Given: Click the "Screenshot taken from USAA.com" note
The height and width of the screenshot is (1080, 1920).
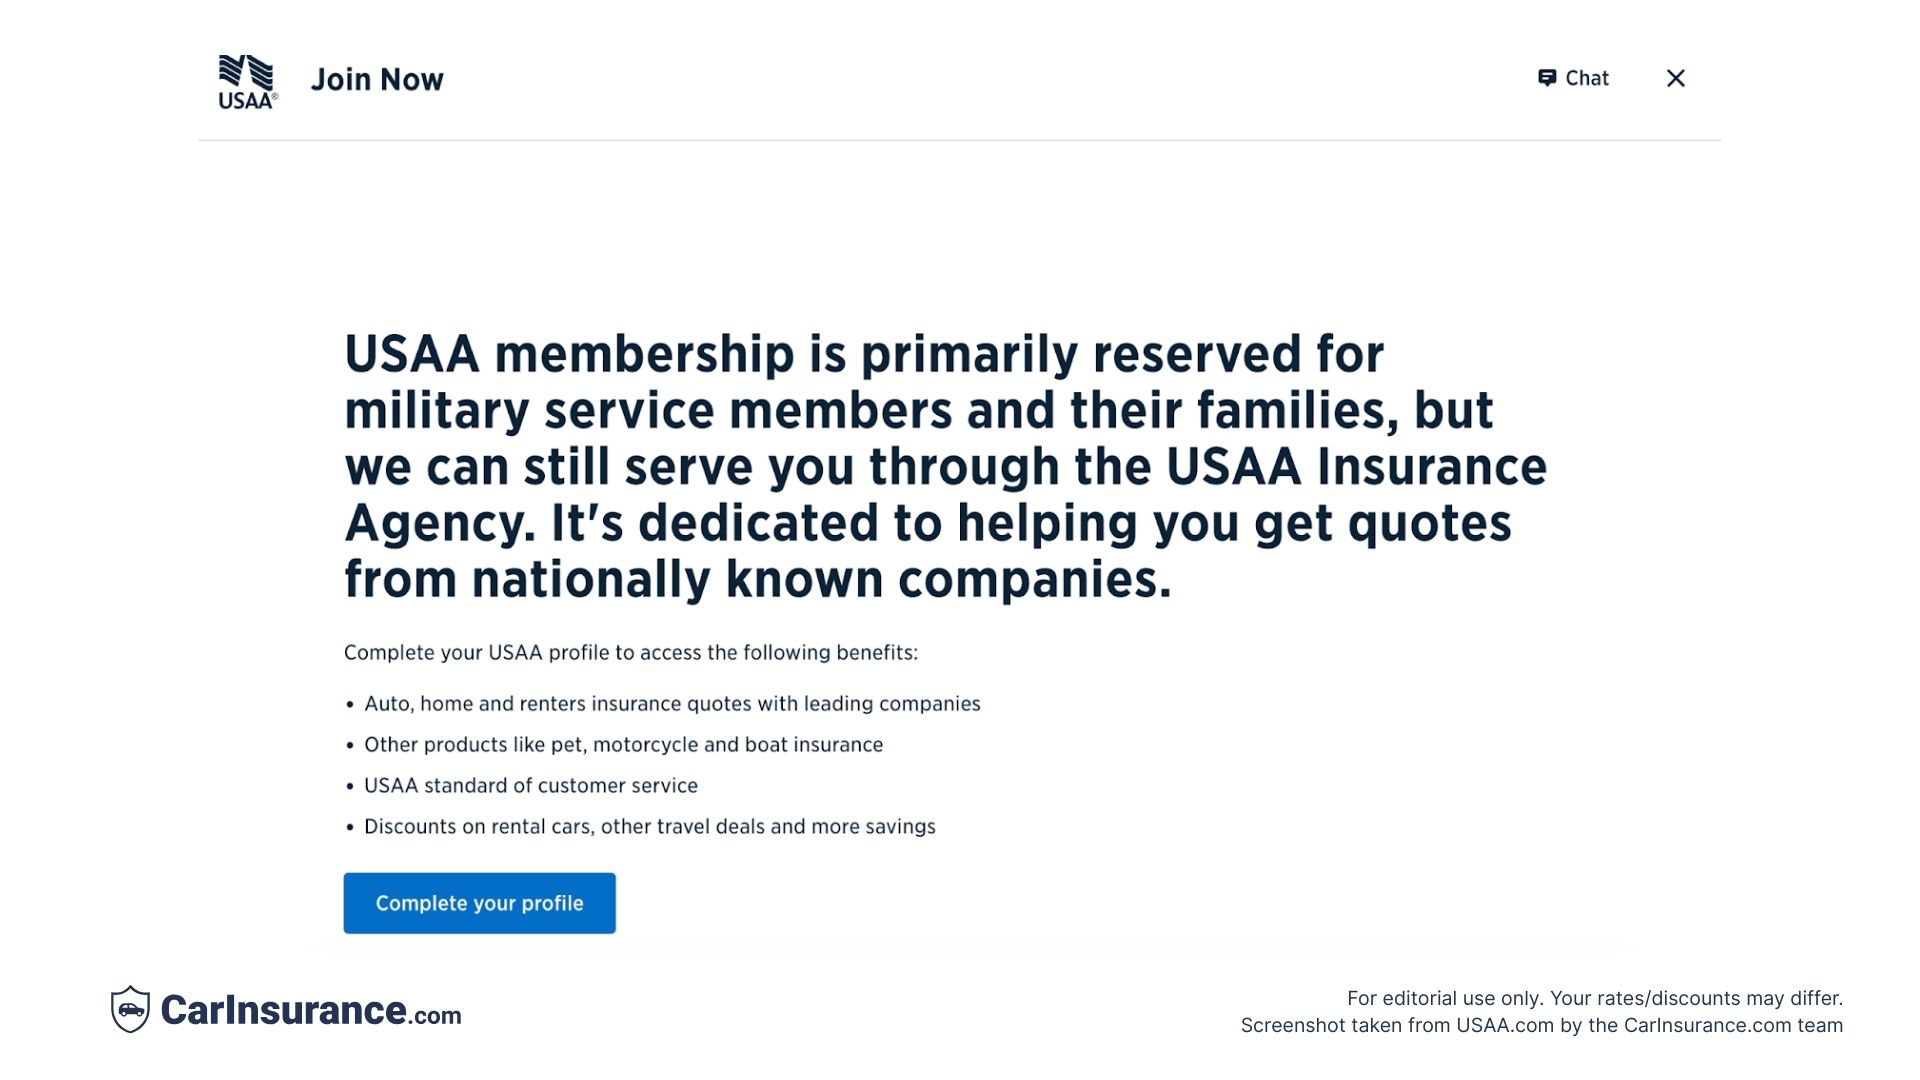Looking at the screenshot, I should pyautogui.click(x=1541, y=1025).
